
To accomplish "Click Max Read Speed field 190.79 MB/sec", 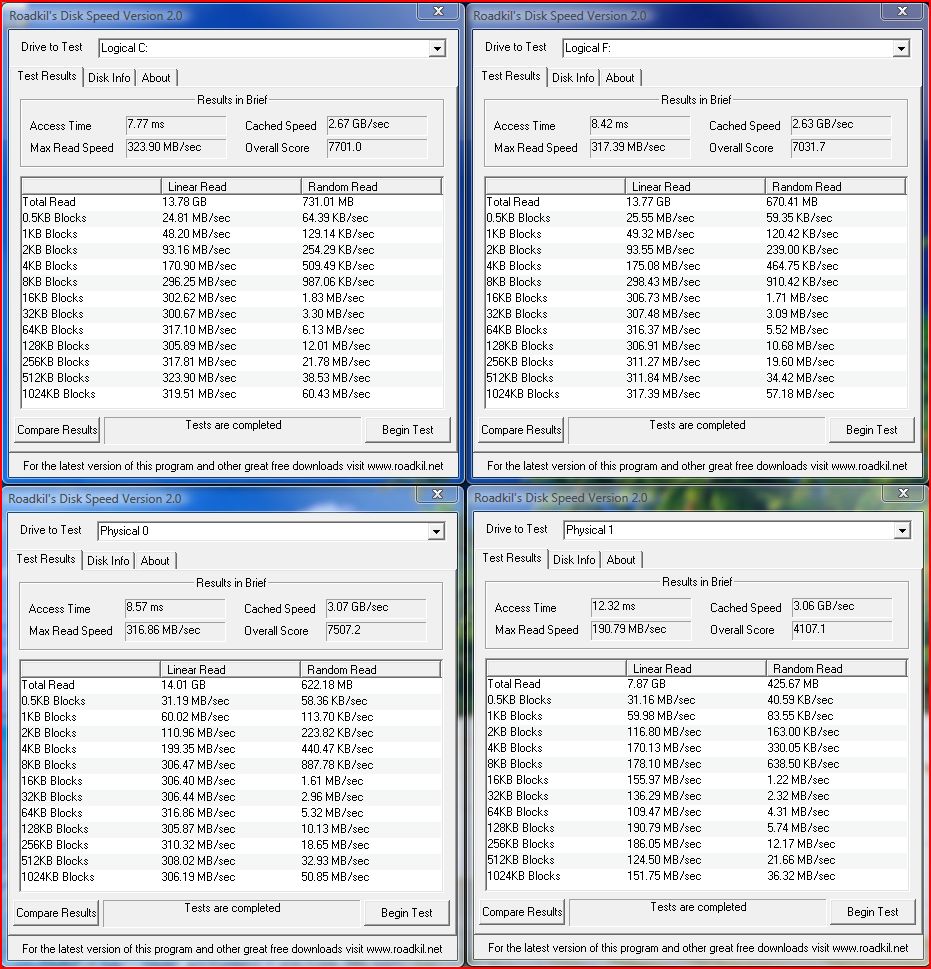I will [641, 630].
